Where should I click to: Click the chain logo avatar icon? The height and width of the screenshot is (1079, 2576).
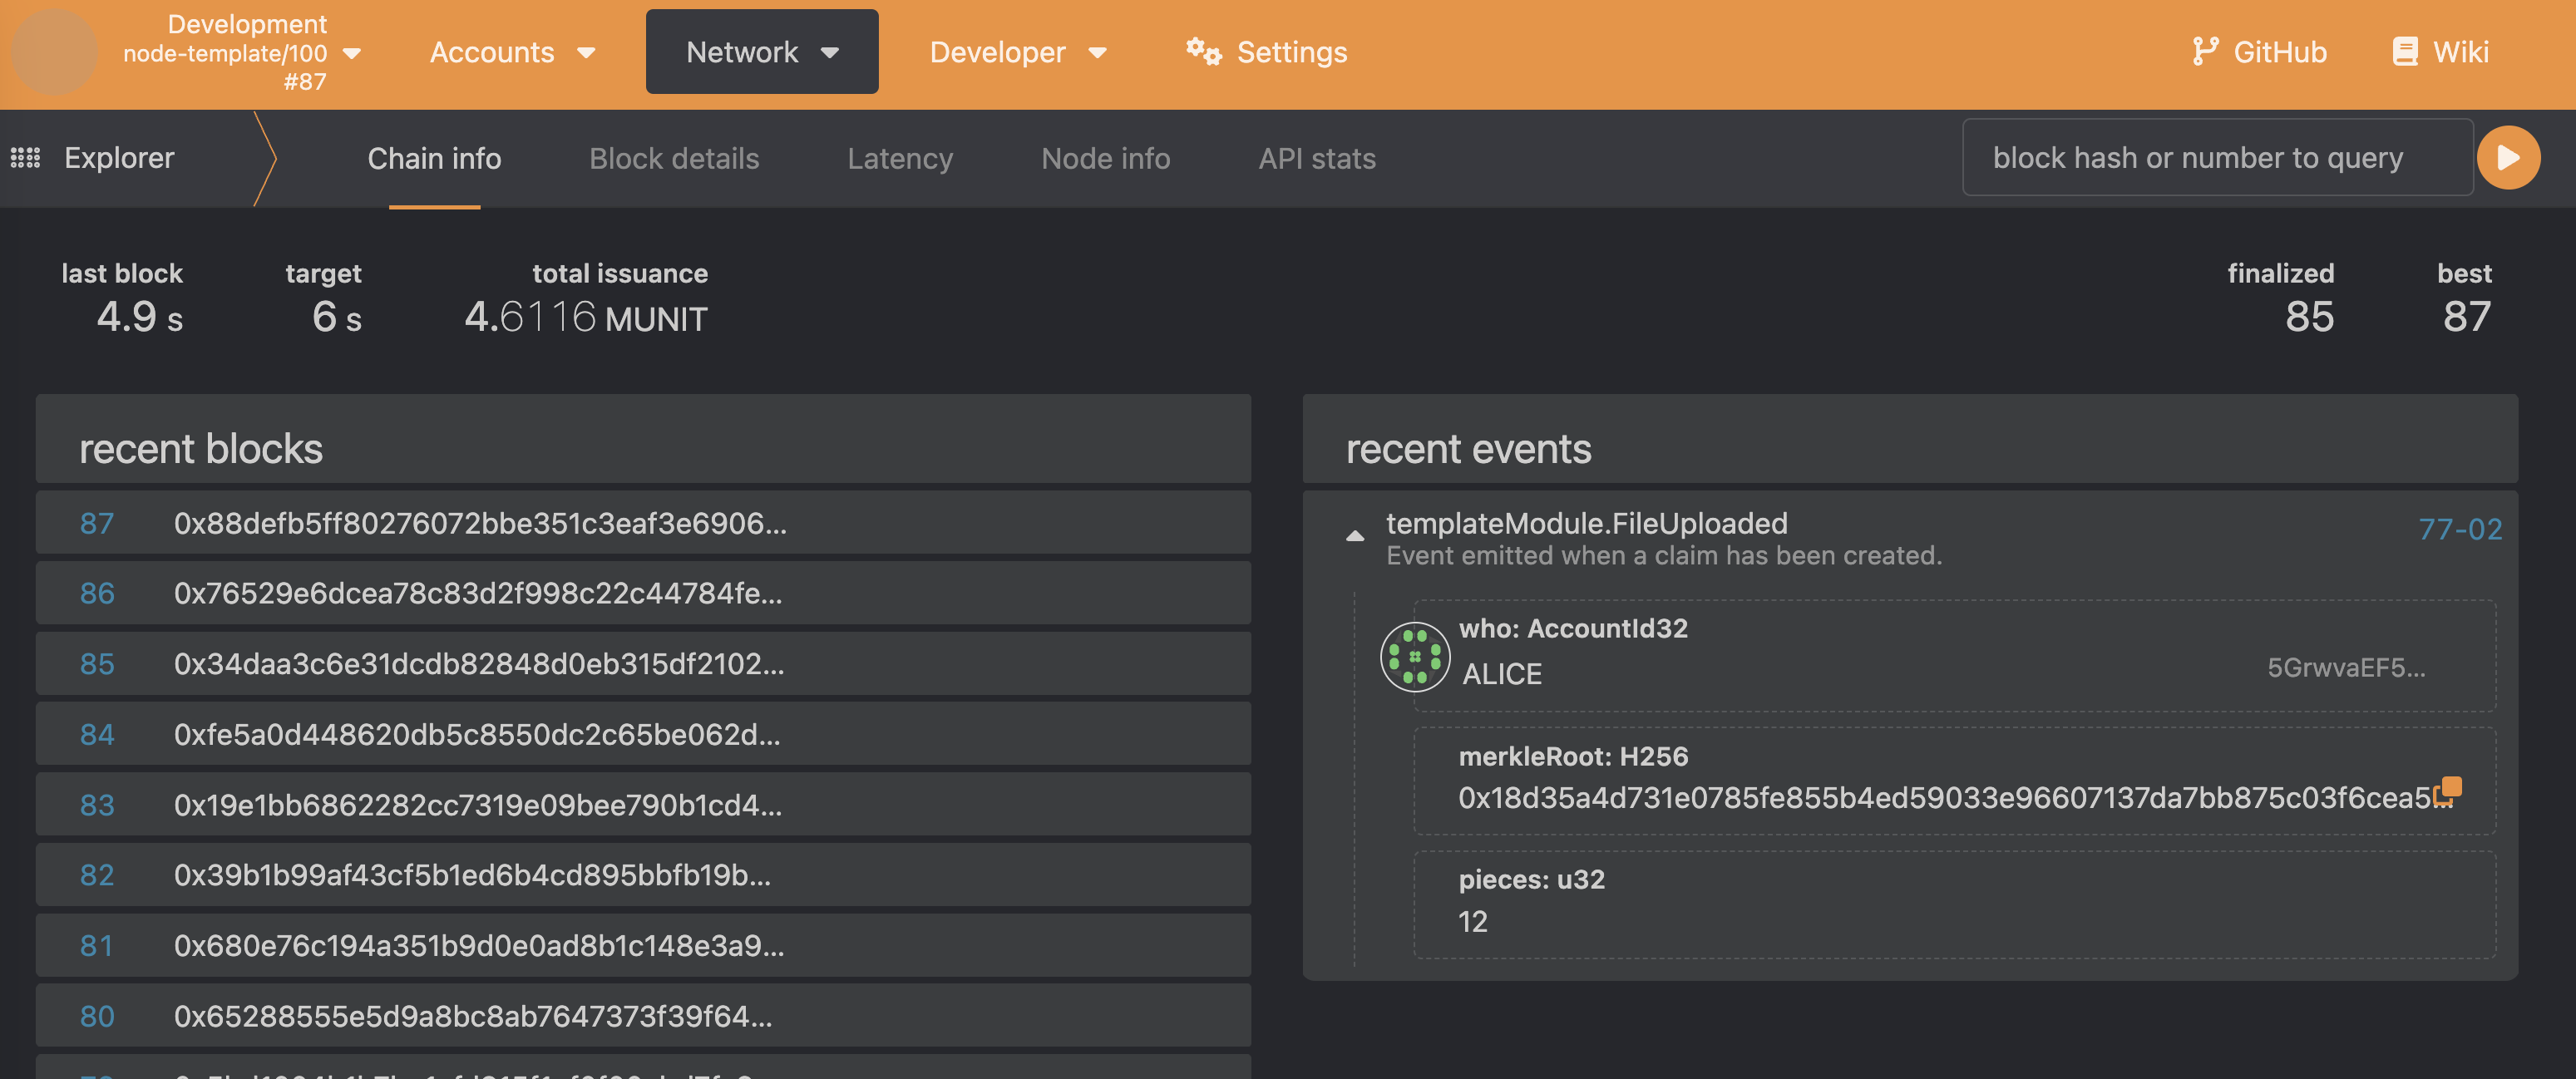[54, 52]
